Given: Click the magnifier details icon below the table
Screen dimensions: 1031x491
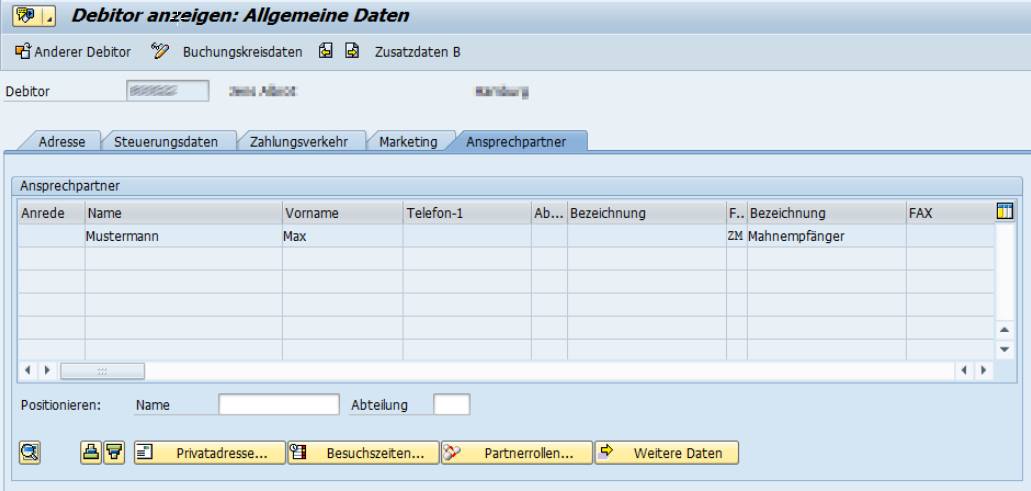Looking at the screenshot, I should point(31,453).
